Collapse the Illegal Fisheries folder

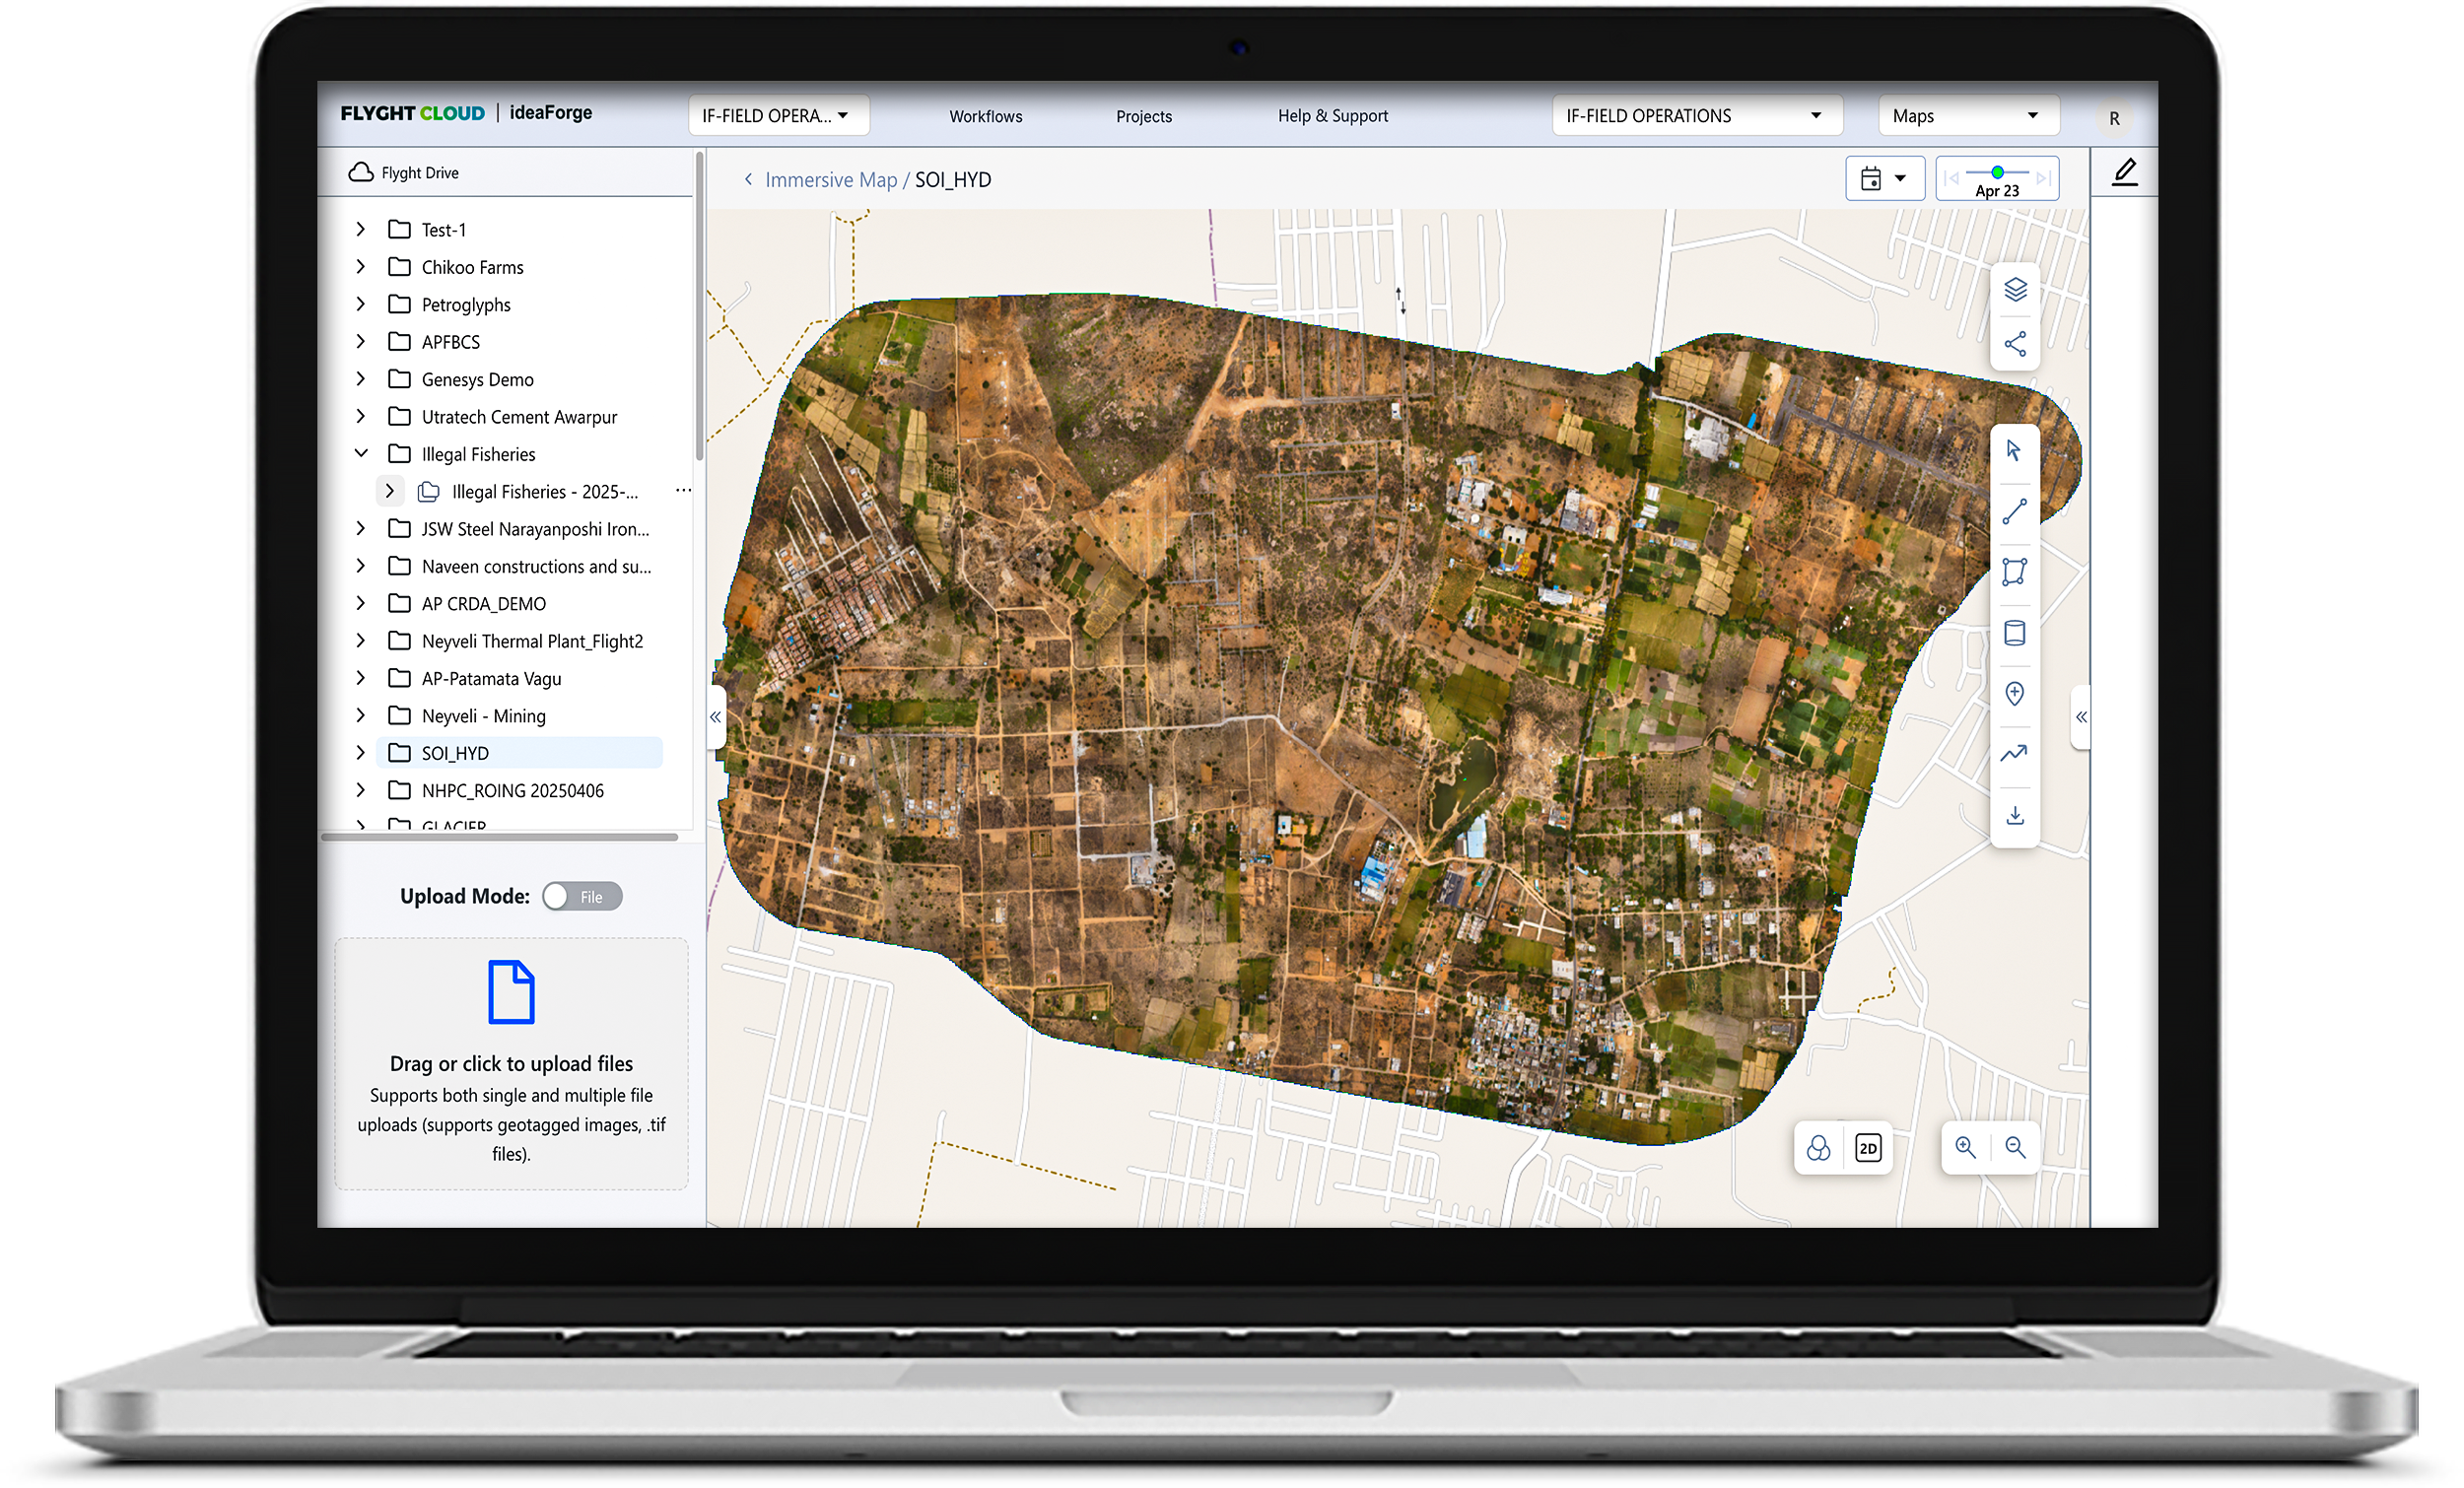[361, 454]
